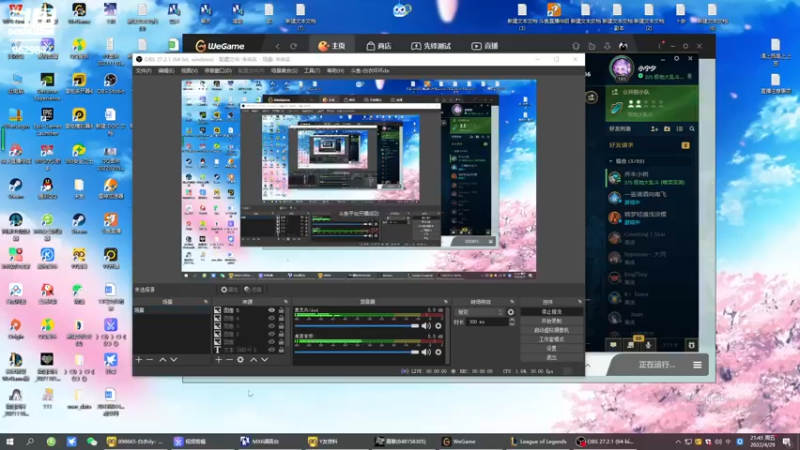Switch to WeGame Live tab

pos(485,46)
